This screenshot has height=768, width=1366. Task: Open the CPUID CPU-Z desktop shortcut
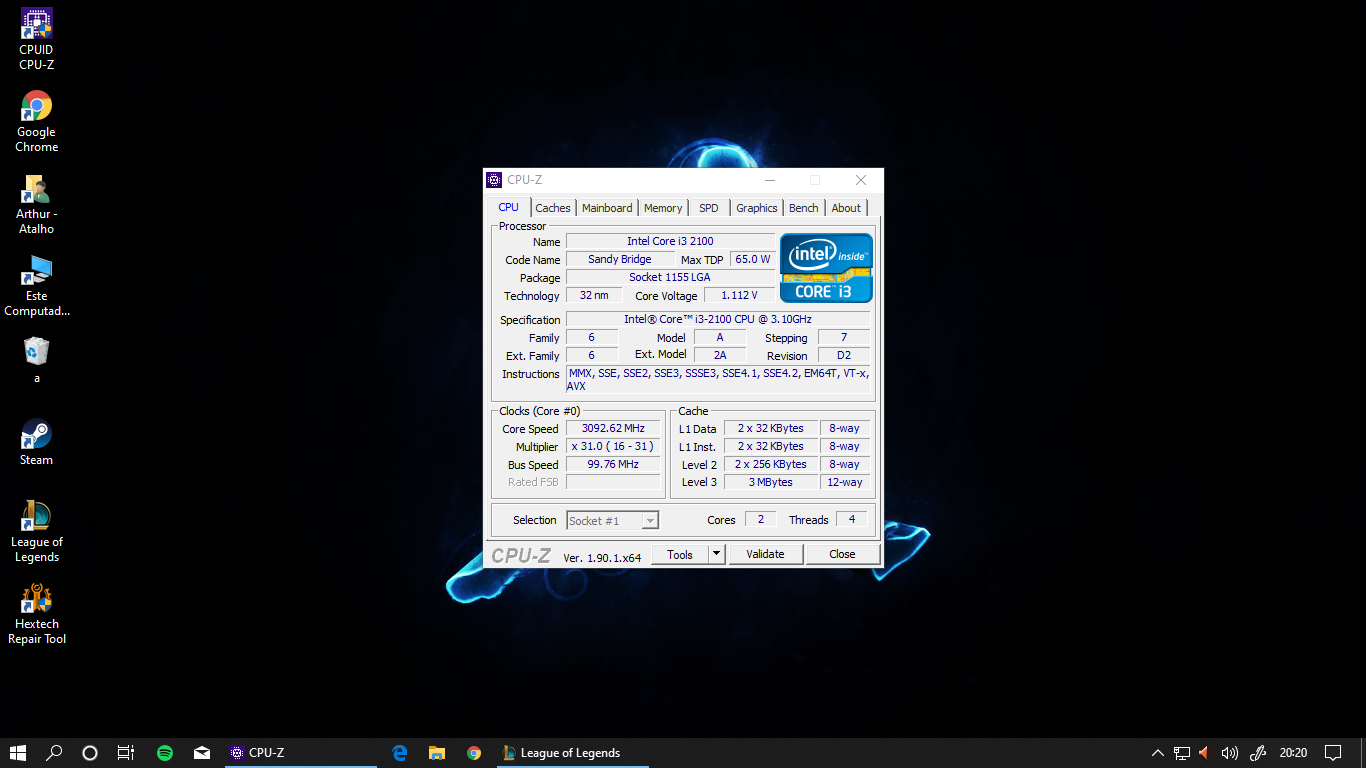[37, 40]
